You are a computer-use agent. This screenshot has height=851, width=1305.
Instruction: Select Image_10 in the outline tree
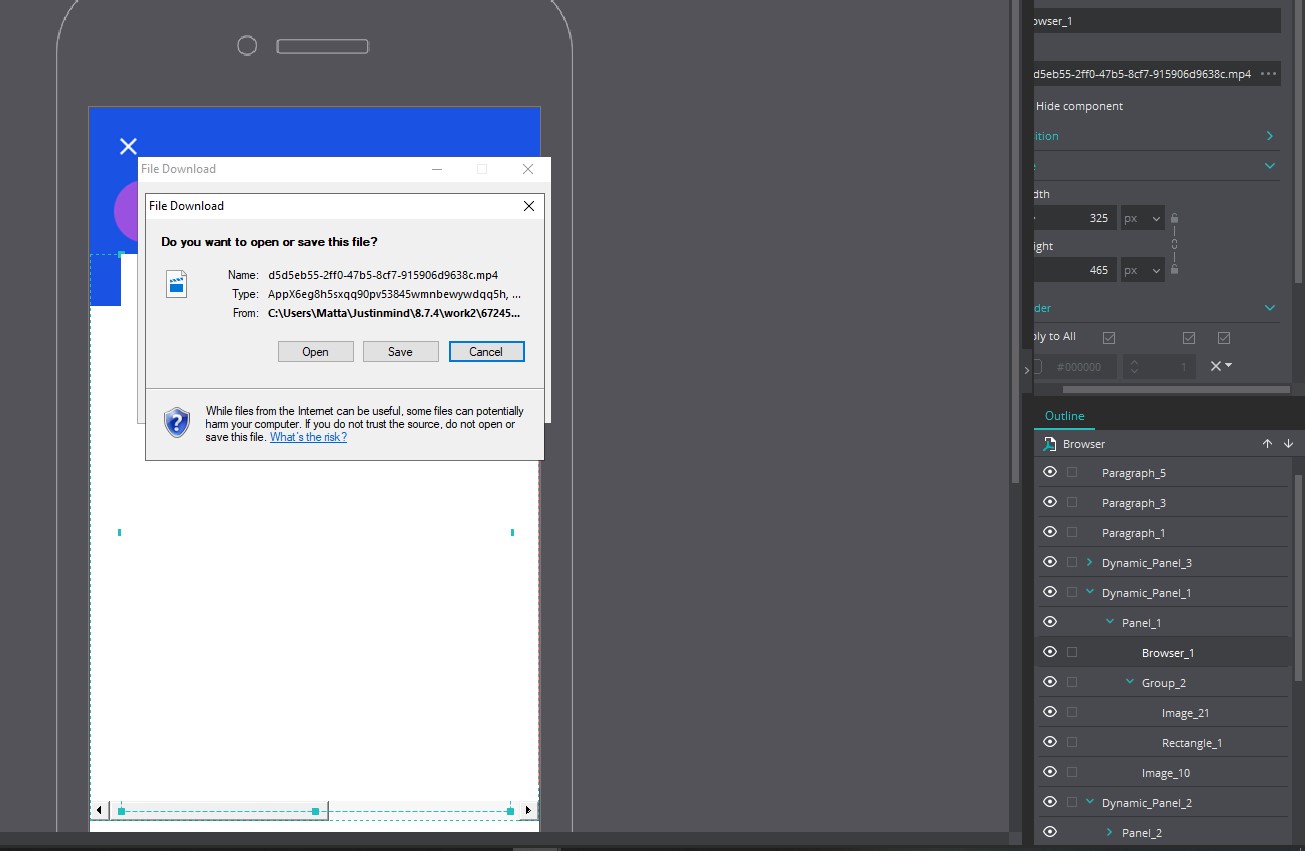tap(1165, 773)
